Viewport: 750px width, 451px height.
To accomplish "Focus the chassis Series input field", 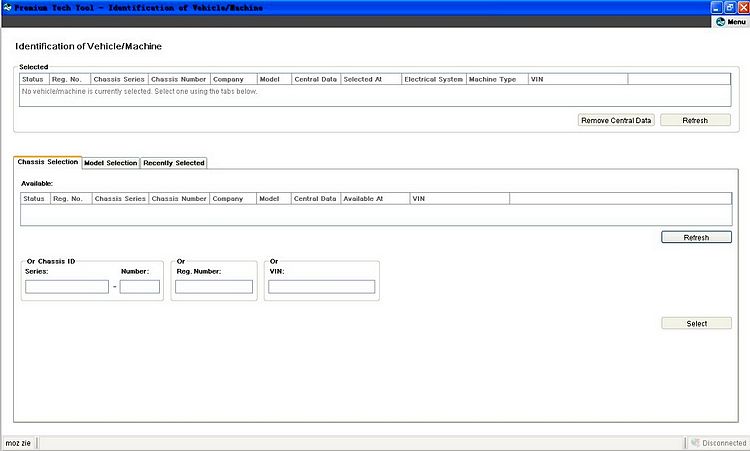I will (x=67, y=286).
